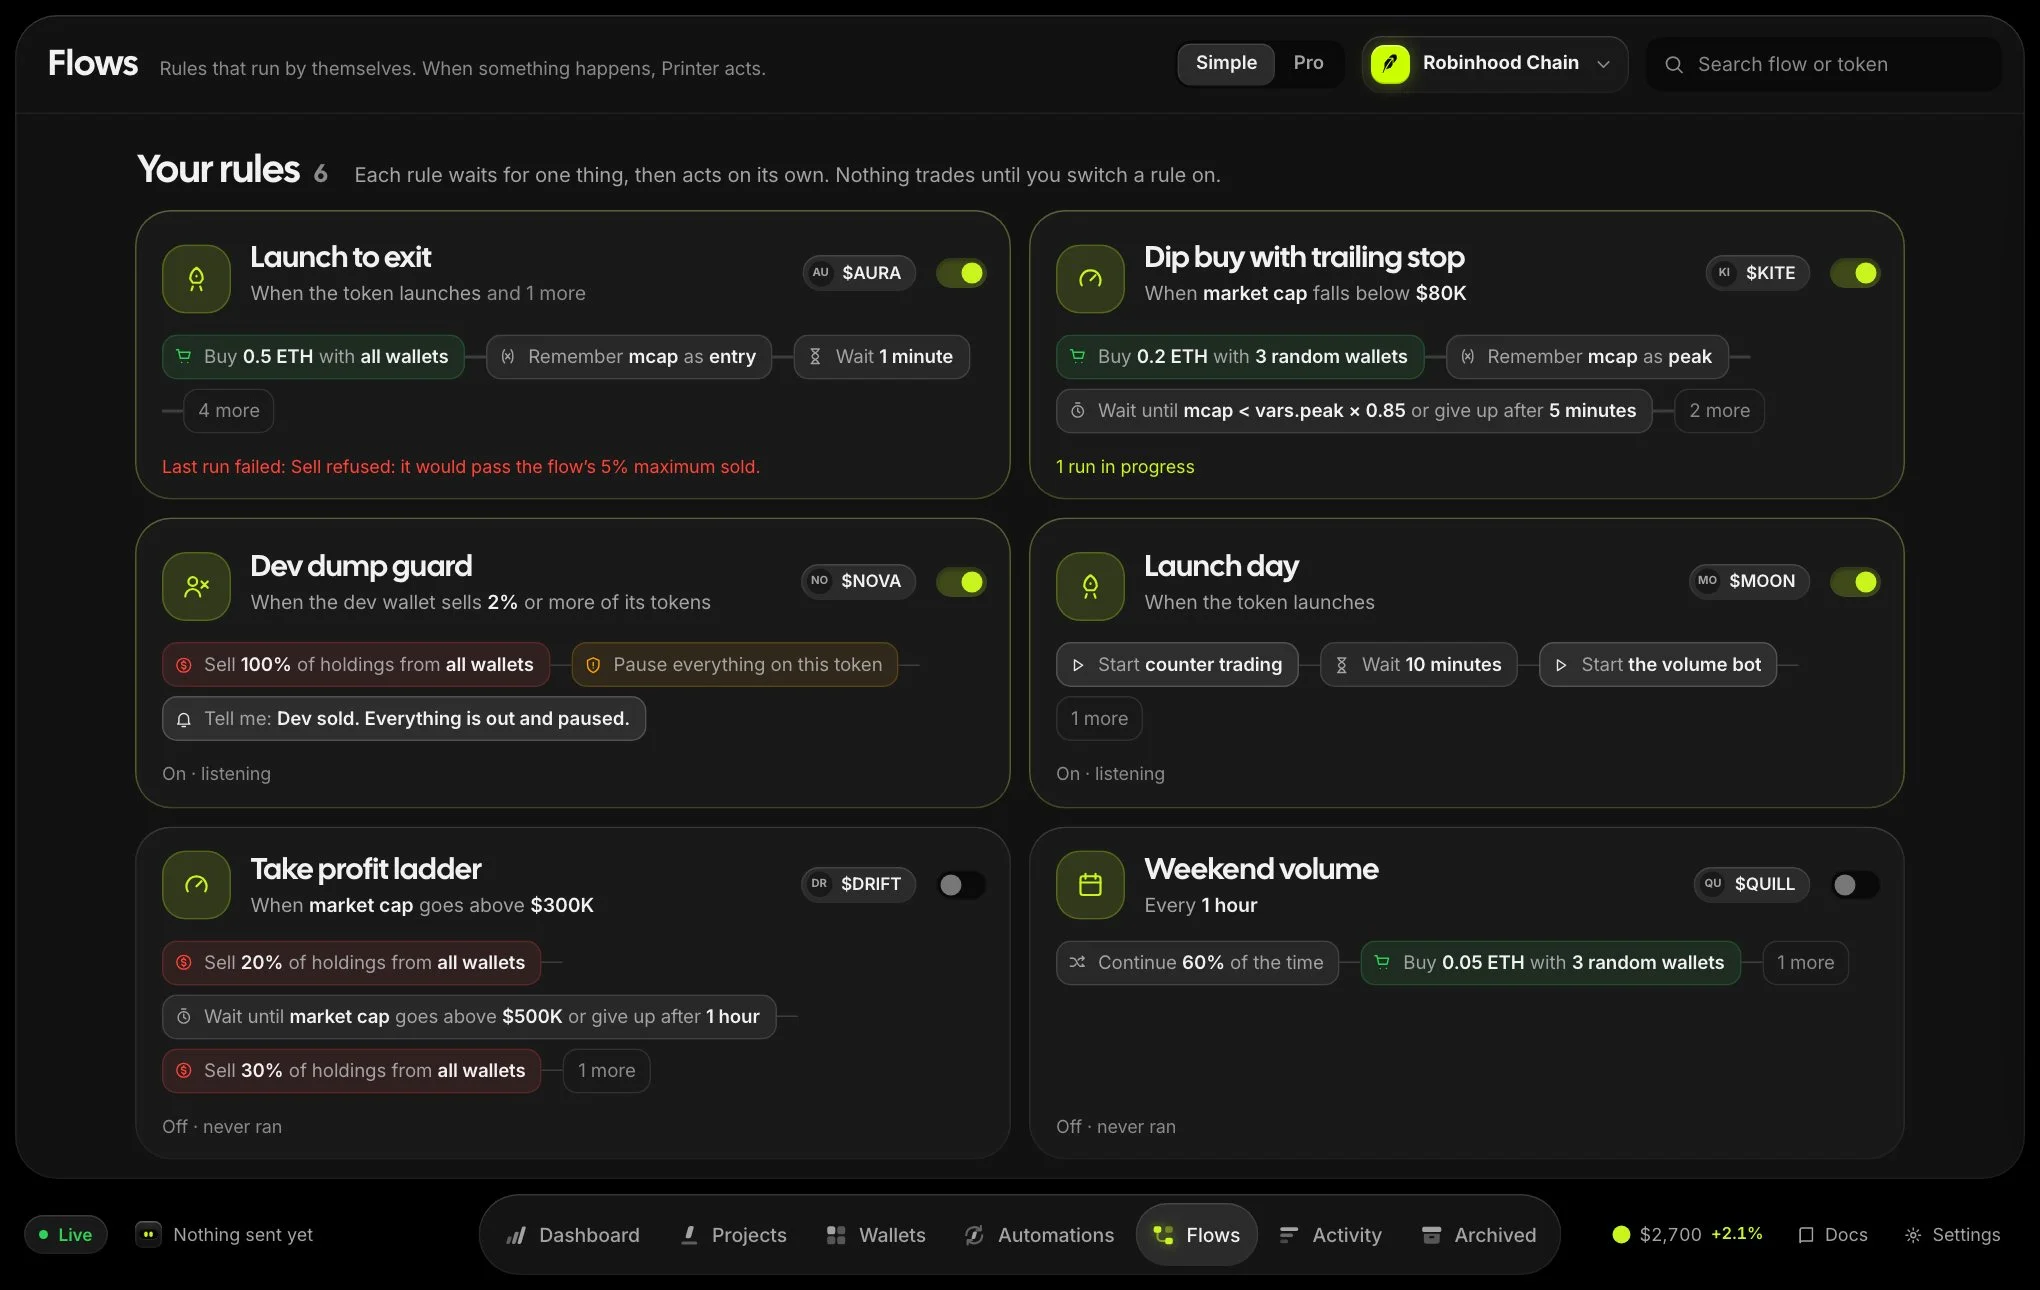This screenshot has height=1290, width=2040.
Task: Turn off the Dip buy with trailing stop toggle
Action: coord(1855,273)
